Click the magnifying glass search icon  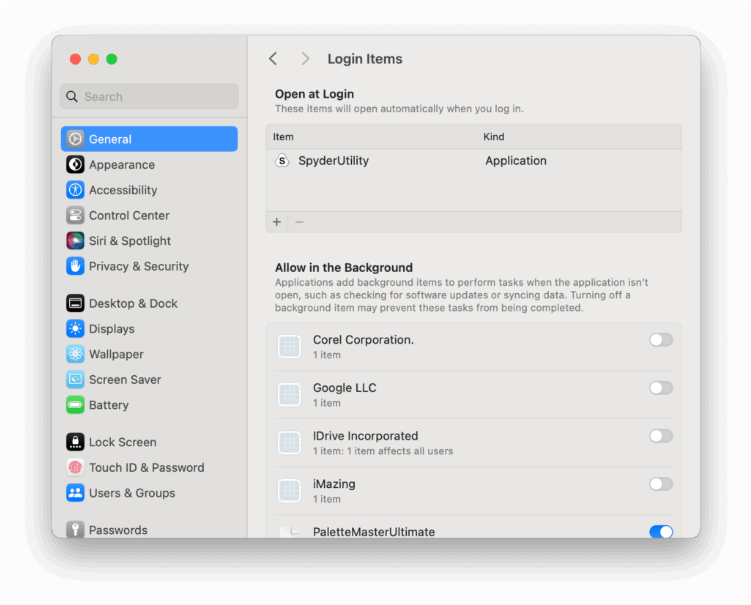click(72, 96)
